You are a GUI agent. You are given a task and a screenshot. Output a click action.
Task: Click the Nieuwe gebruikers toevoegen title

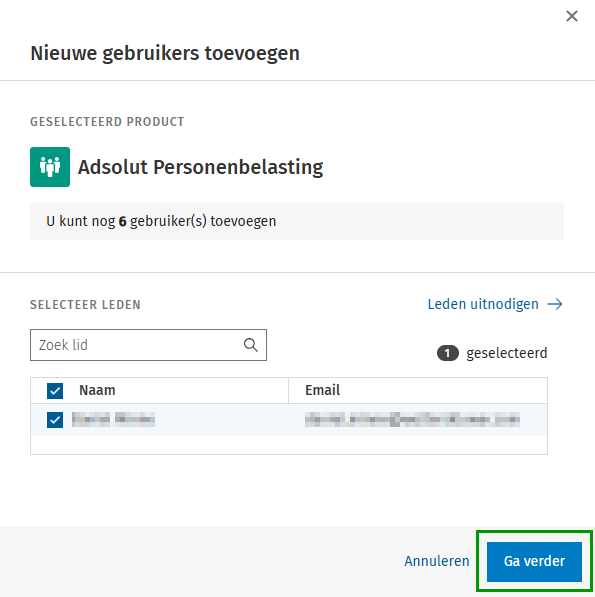(x=165, y=53)
